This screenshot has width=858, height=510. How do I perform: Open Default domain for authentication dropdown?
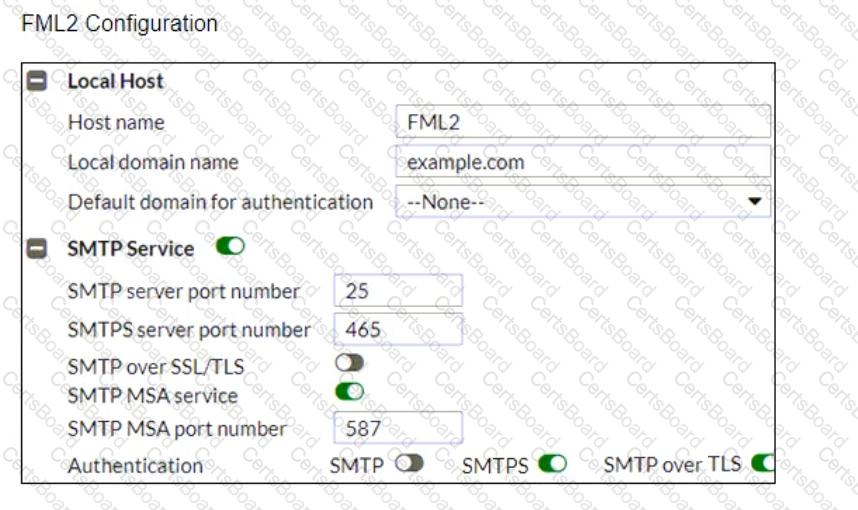[x=583, y=201]
